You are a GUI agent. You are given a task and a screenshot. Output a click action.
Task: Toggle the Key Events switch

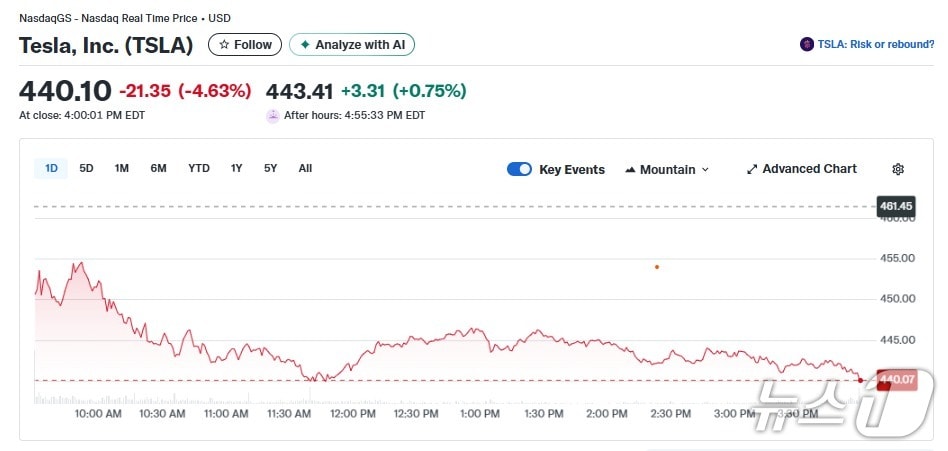[x=519, y=169]
